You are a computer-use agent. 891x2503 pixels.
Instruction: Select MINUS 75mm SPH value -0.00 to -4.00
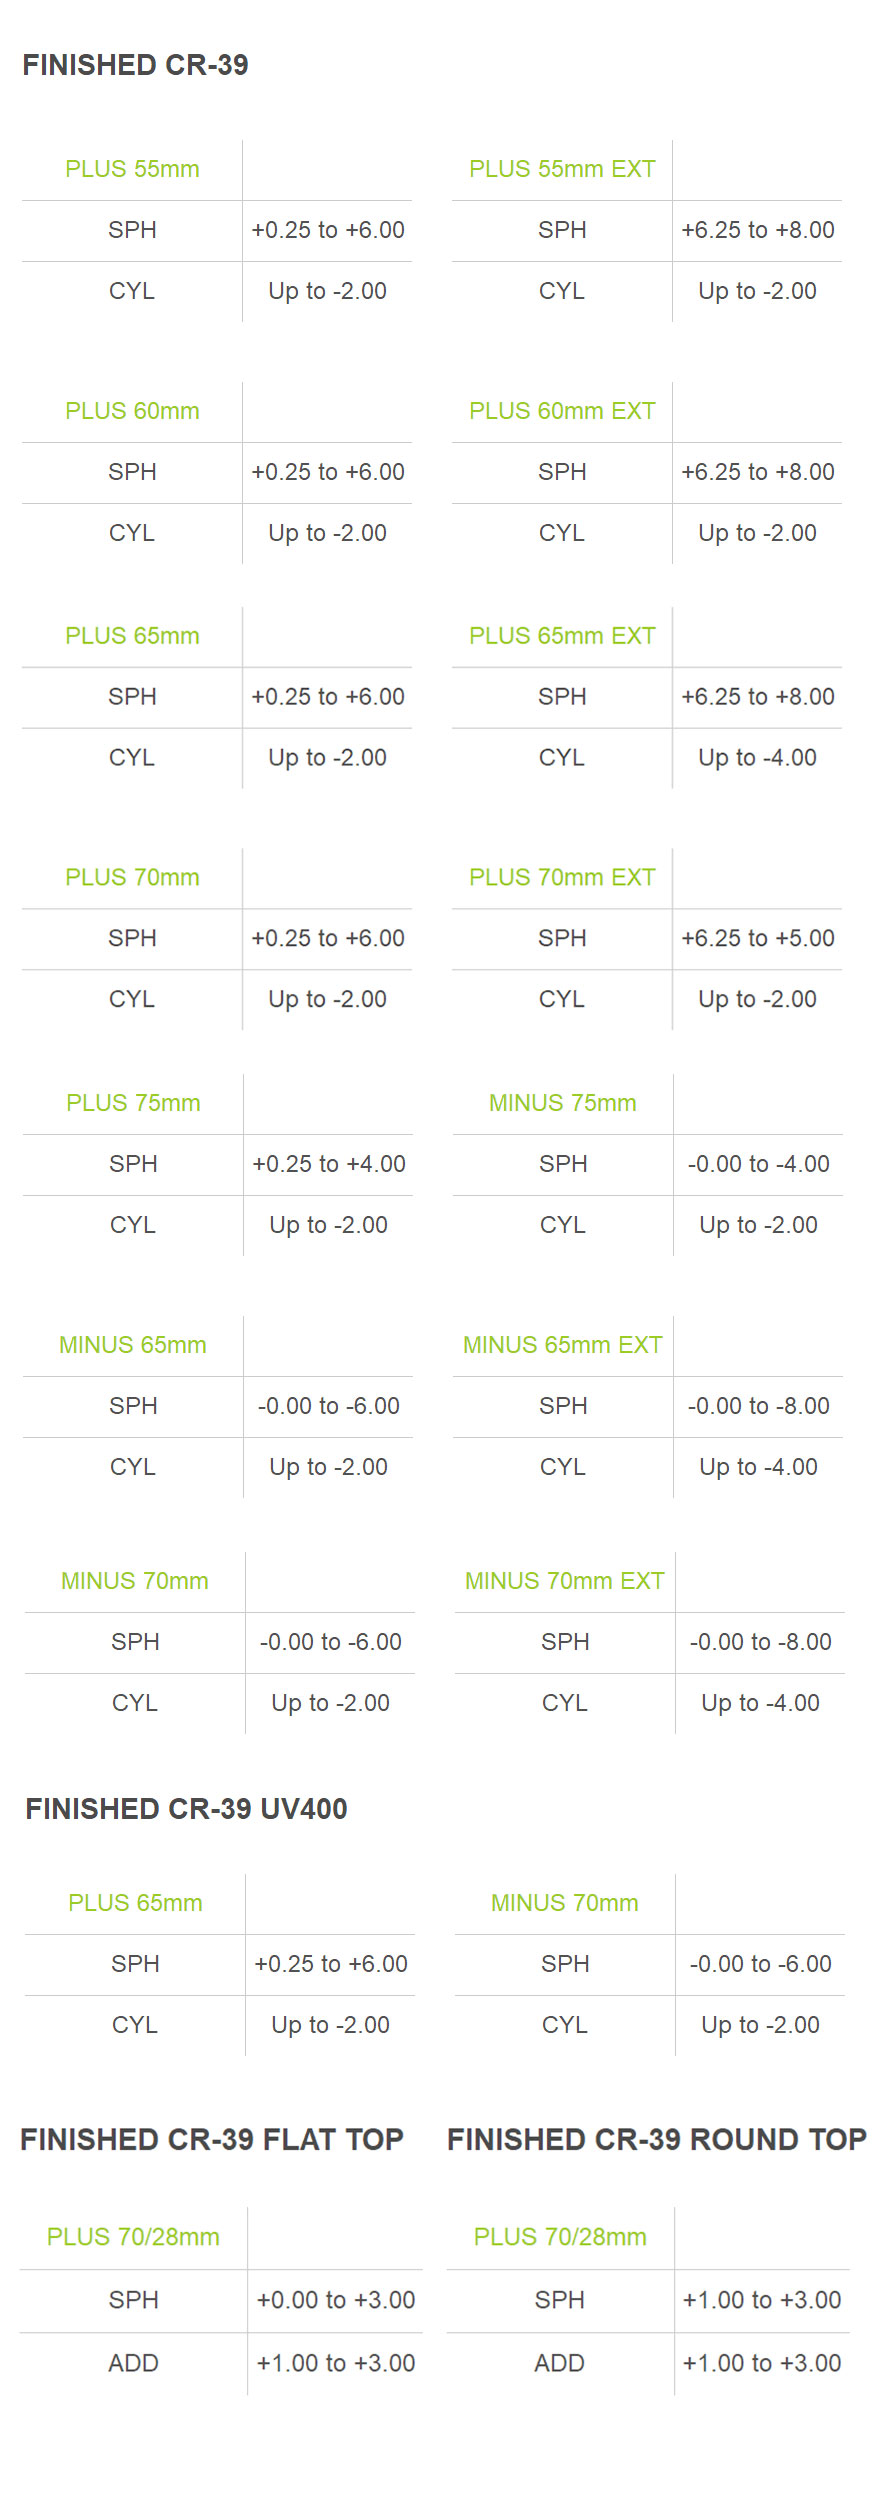(x=759, y=1164)
